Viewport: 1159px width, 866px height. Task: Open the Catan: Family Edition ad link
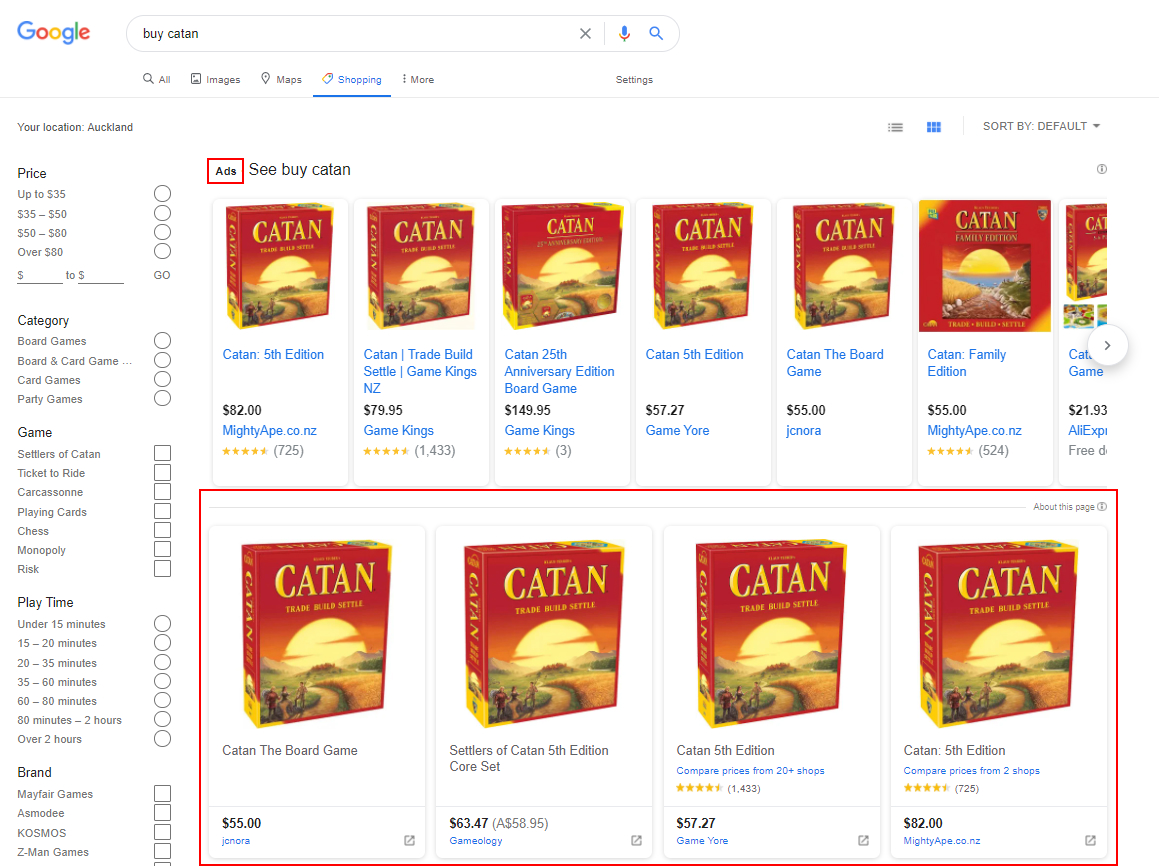967,363
